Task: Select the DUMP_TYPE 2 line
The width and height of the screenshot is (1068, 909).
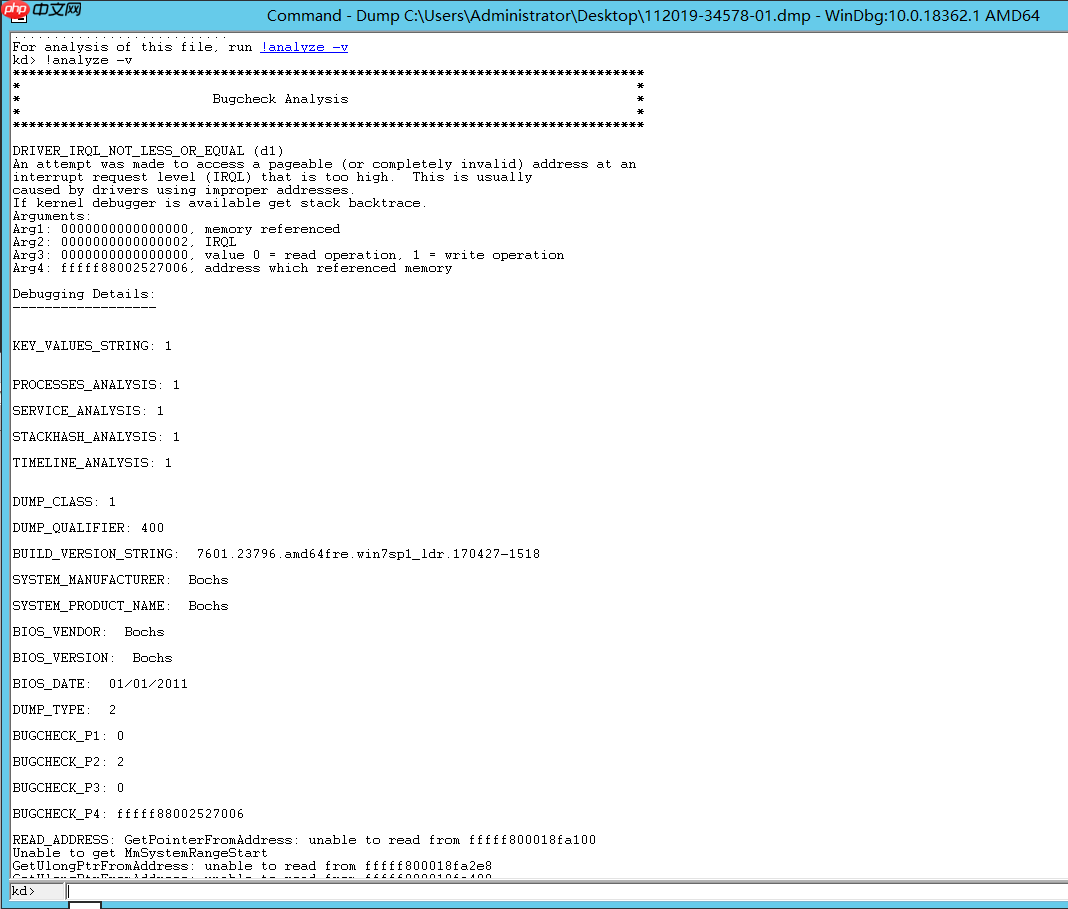Action: coord(60,709)
